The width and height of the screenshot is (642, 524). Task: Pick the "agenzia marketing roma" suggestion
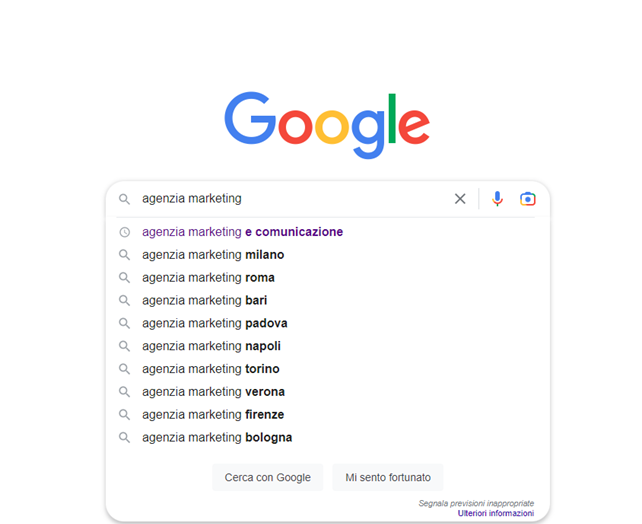[208, 278]
